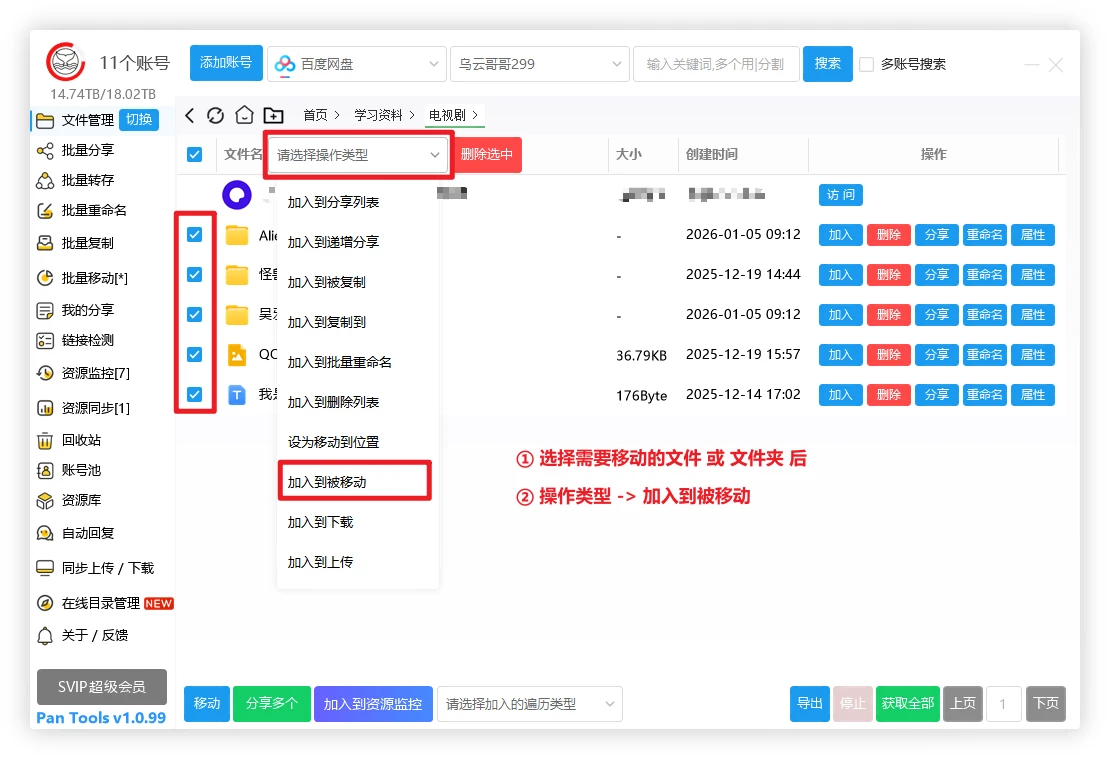Choose 加入到删除列表 menu option
Screen dimensions: 1110x759
pyautogui.click(x=333, y=402)
